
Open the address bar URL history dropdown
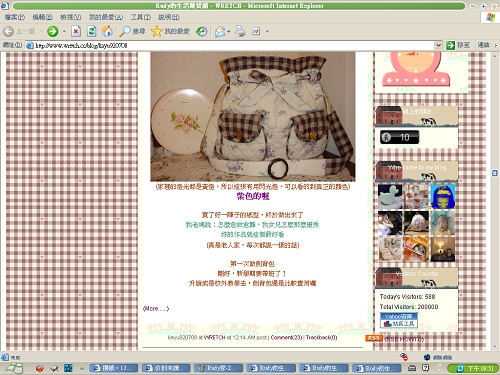tap(438, 45)
